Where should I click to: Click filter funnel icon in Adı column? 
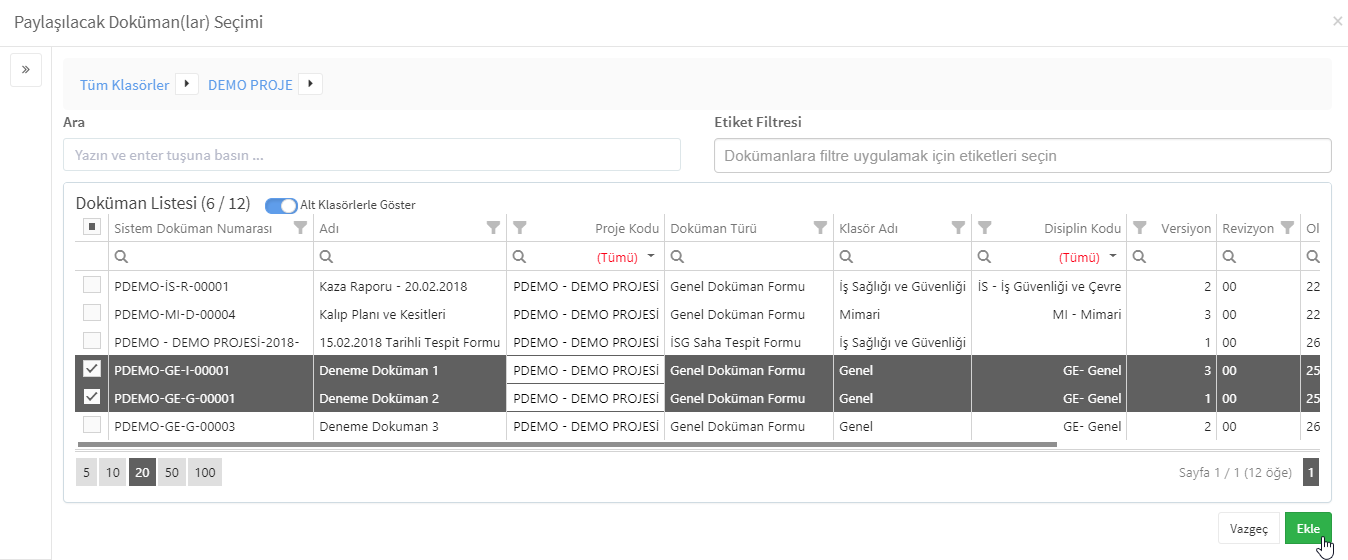[x=493, y=228]
